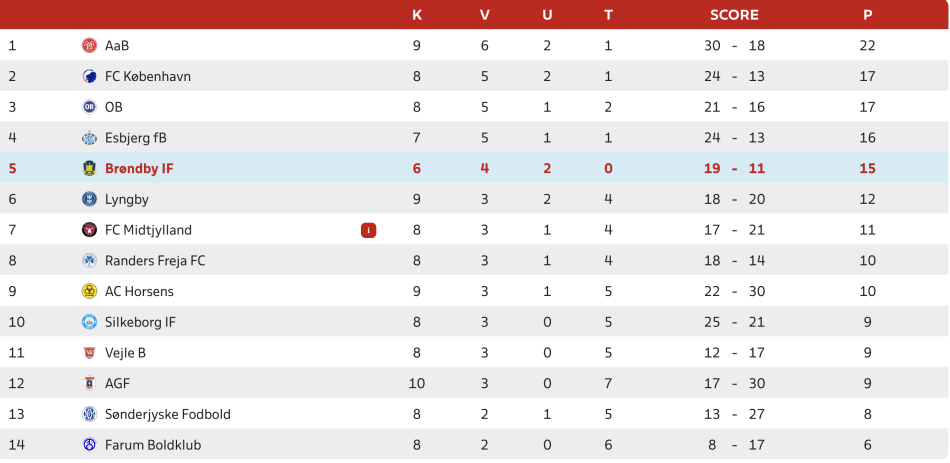
Task: Click the Lyngby club logo
Action: click(89, 200)
